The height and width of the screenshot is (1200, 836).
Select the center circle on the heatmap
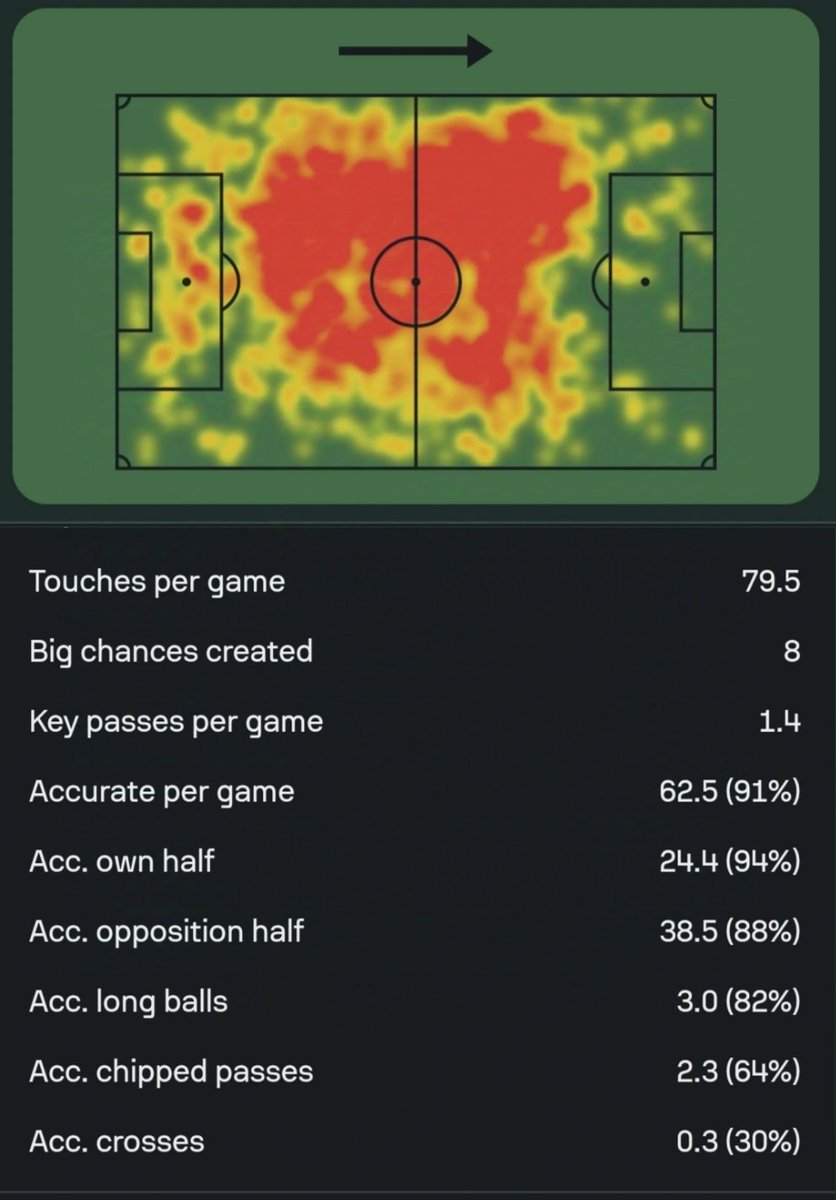416,282
